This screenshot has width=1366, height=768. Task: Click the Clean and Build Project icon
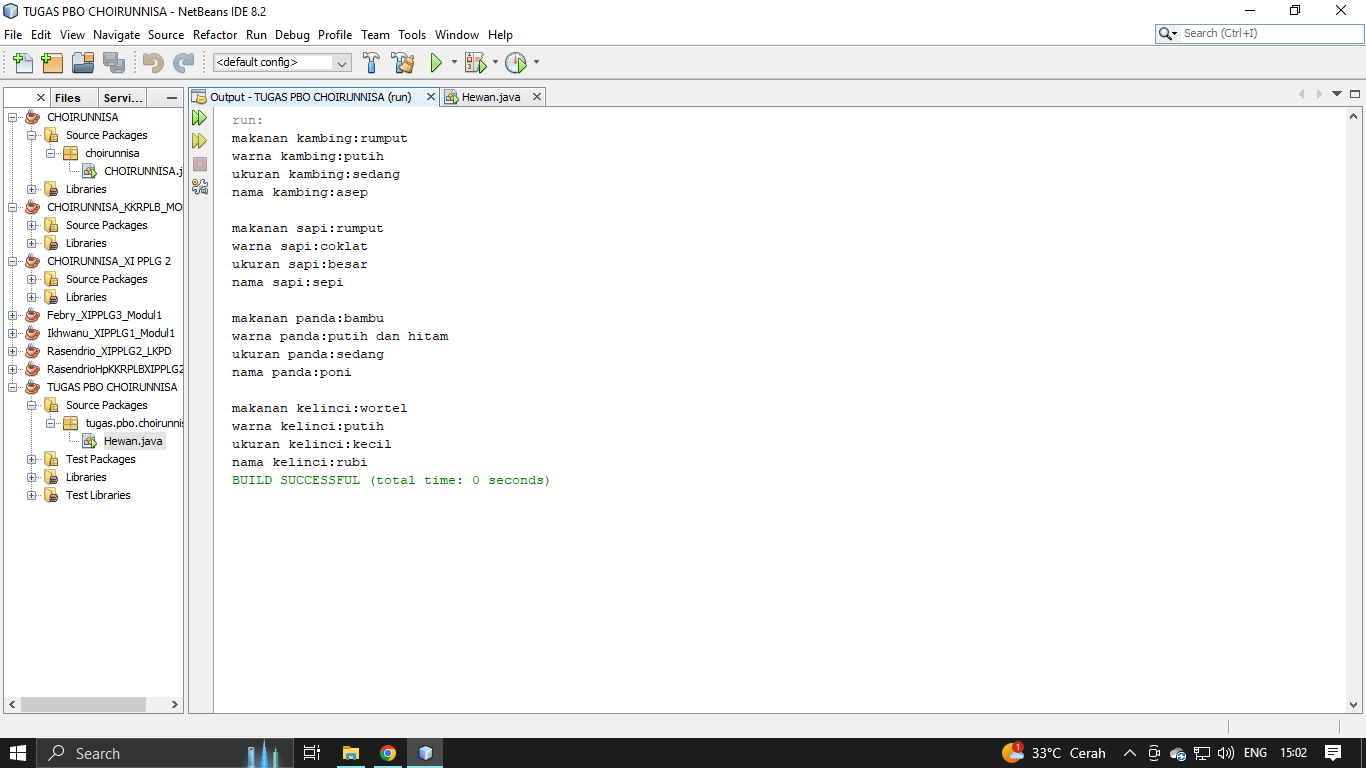coord(403,63)
